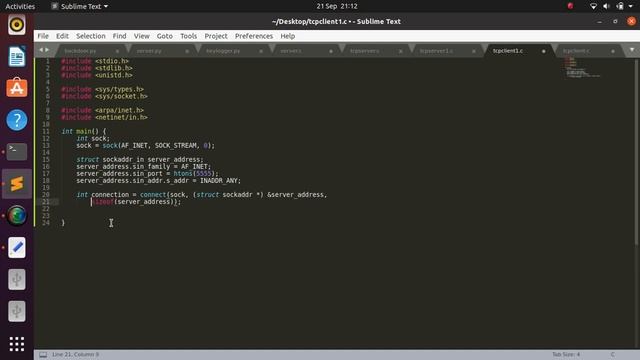Show Applications grid
This screenshot has width=640, height=360.
(x=17, y=344)
